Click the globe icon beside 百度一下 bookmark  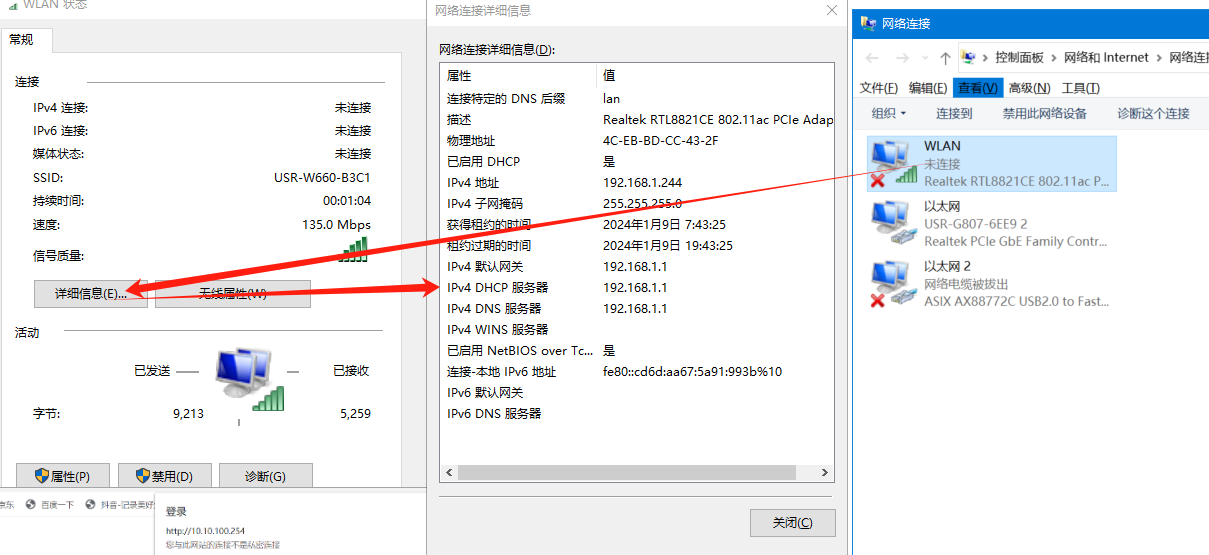point(30,505)
